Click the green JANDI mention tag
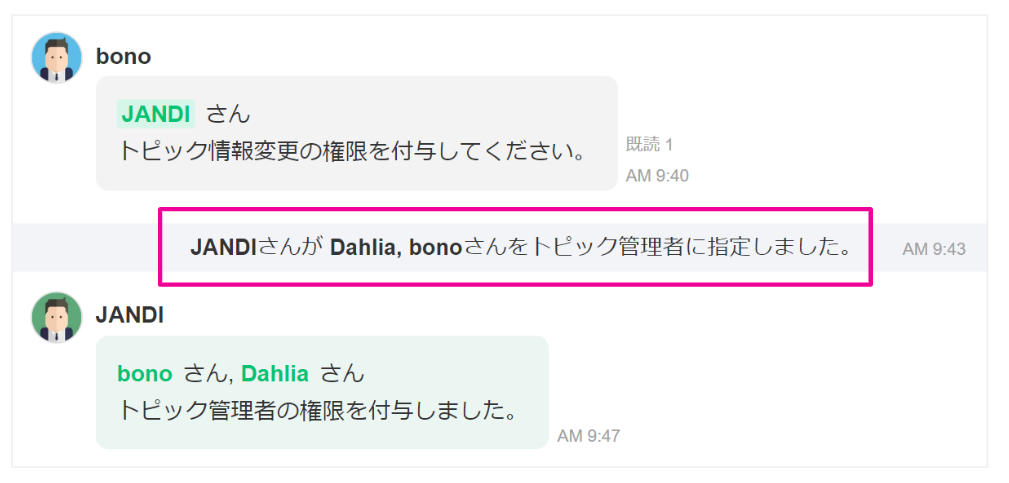The width and height of the screenshot is (1009, 483). click(155, 114)
